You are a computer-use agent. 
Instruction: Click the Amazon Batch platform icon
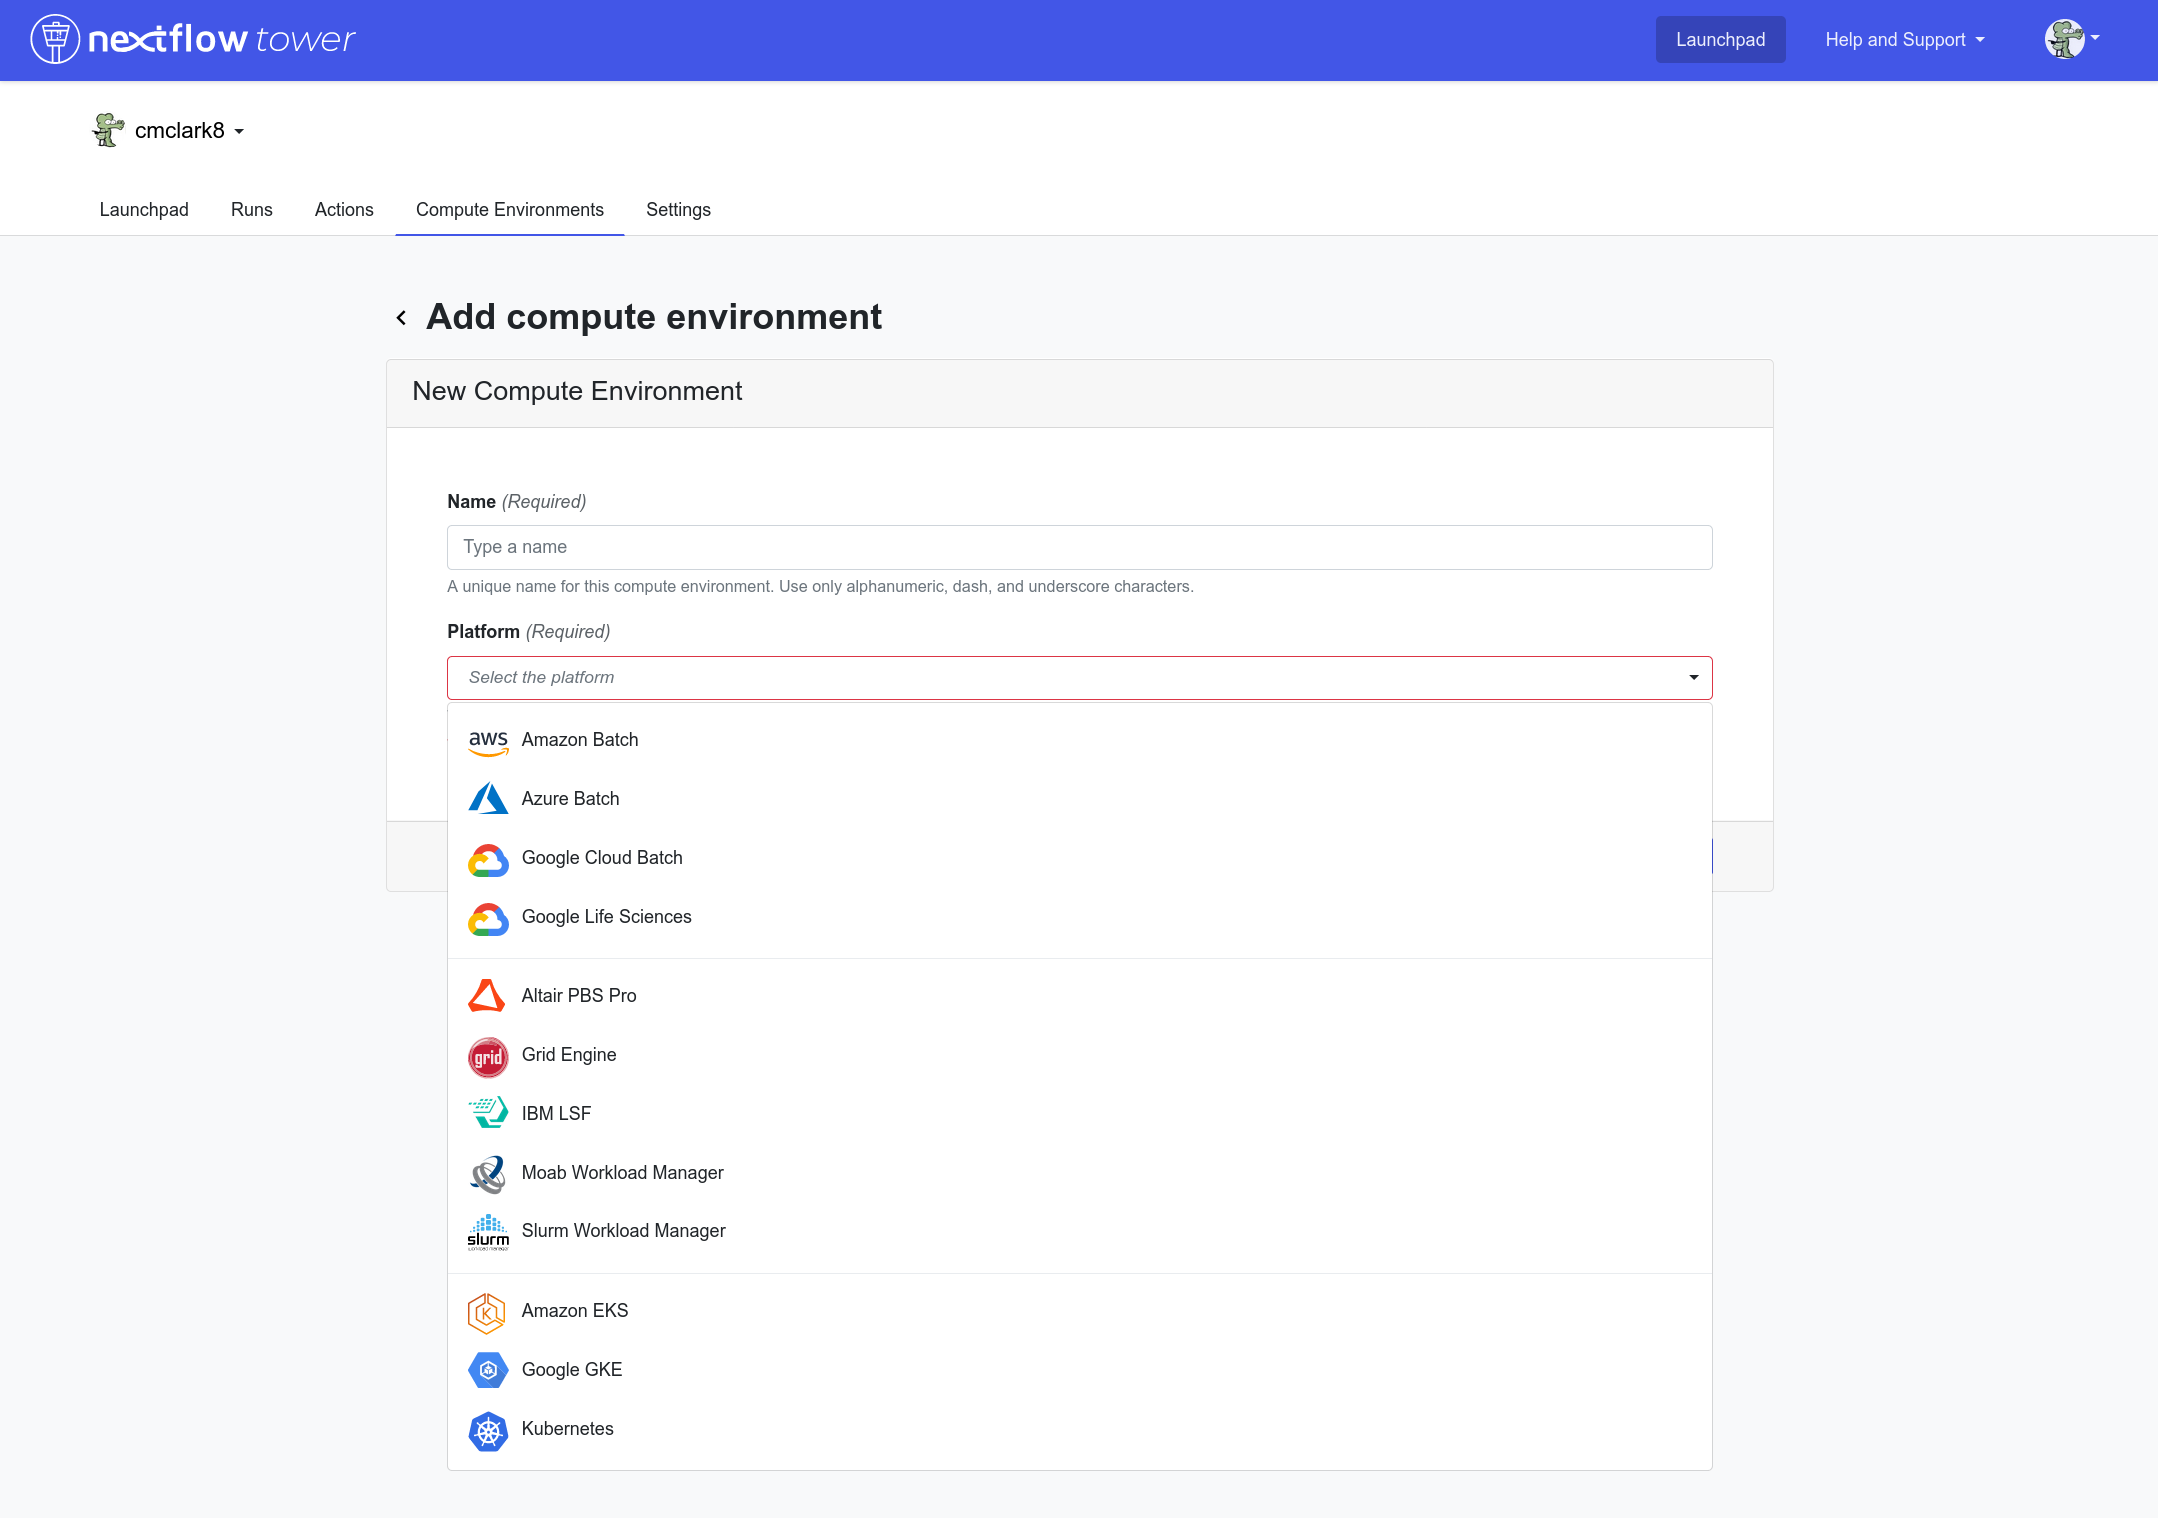coord(486,739)
